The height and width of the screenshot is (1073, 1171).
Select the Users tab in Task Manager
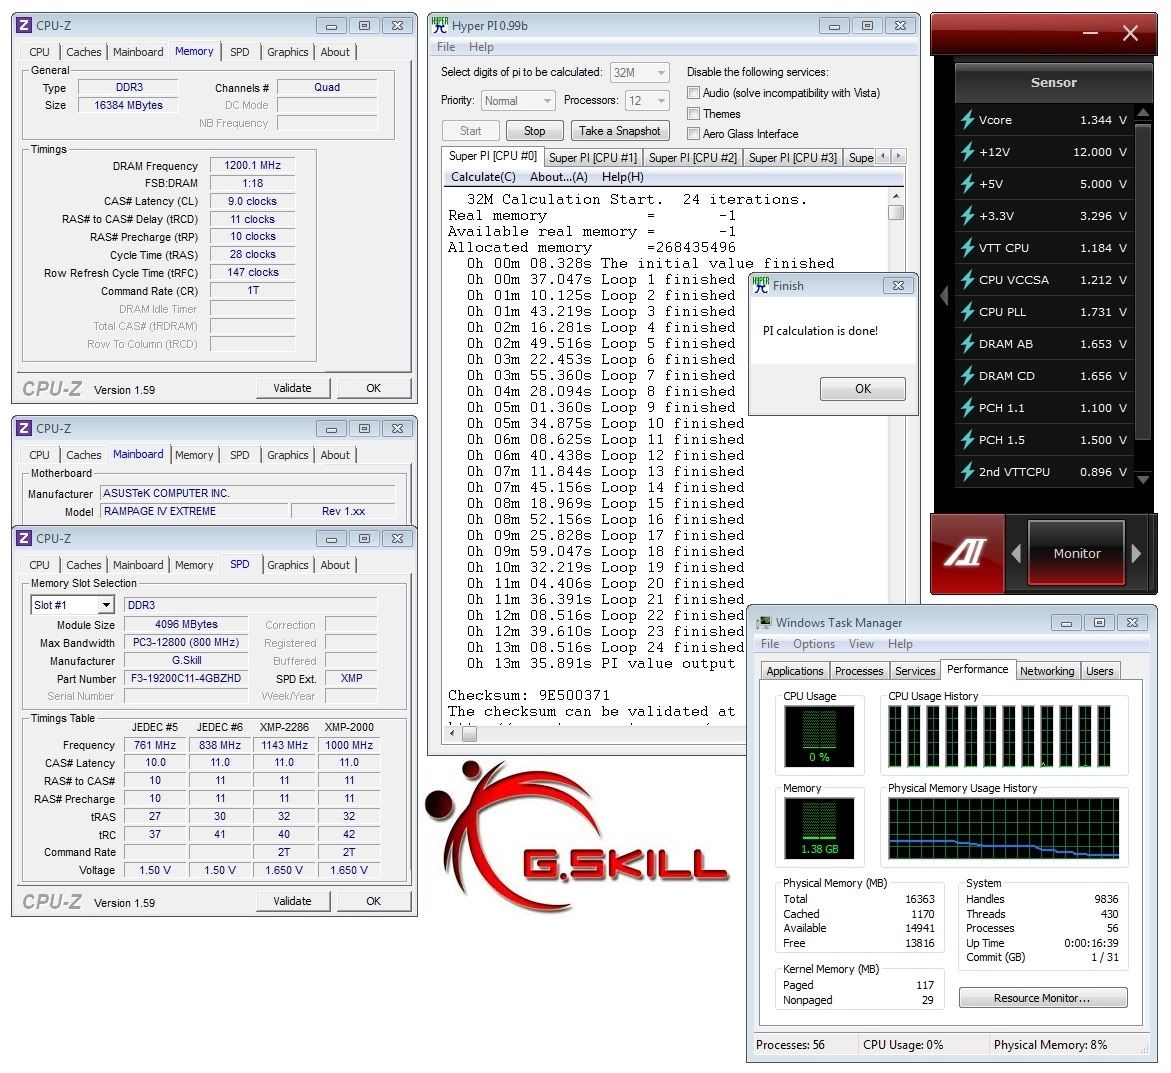pos(1099,671)
